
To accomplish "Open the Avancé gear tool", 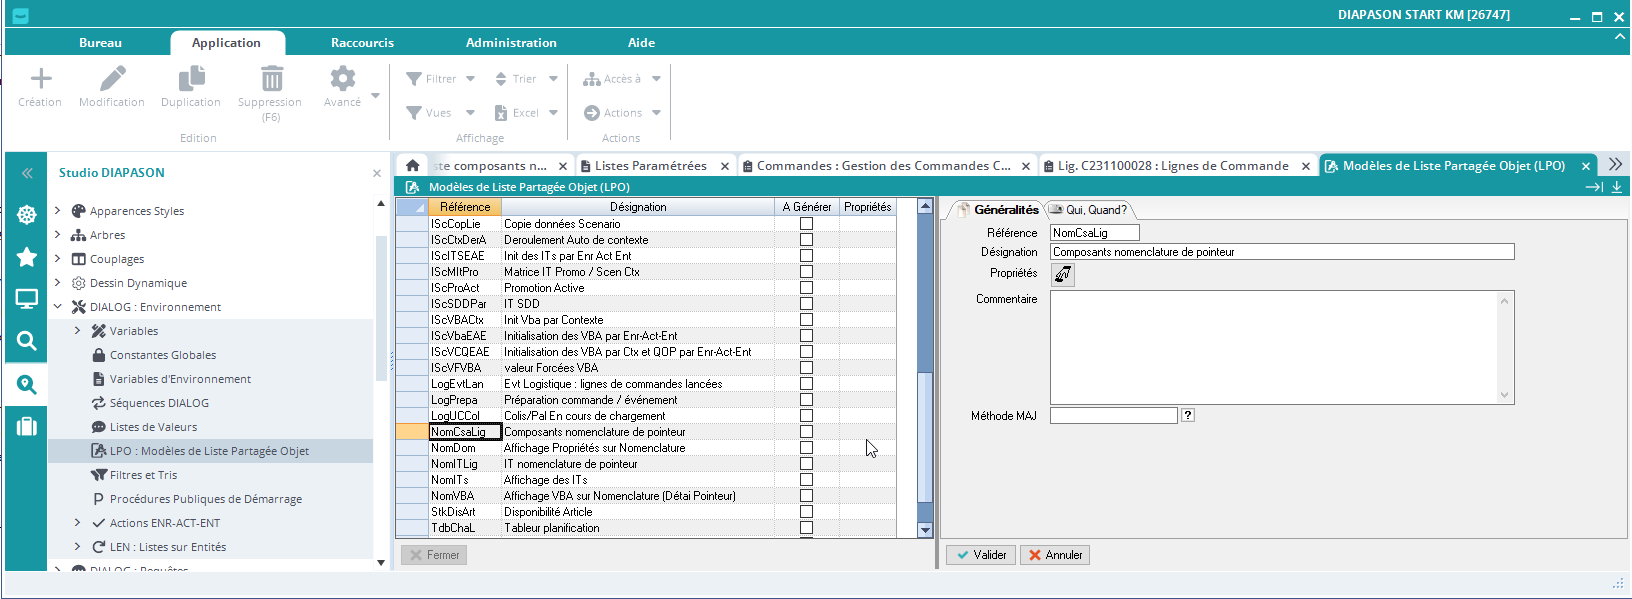I will 343,79.
